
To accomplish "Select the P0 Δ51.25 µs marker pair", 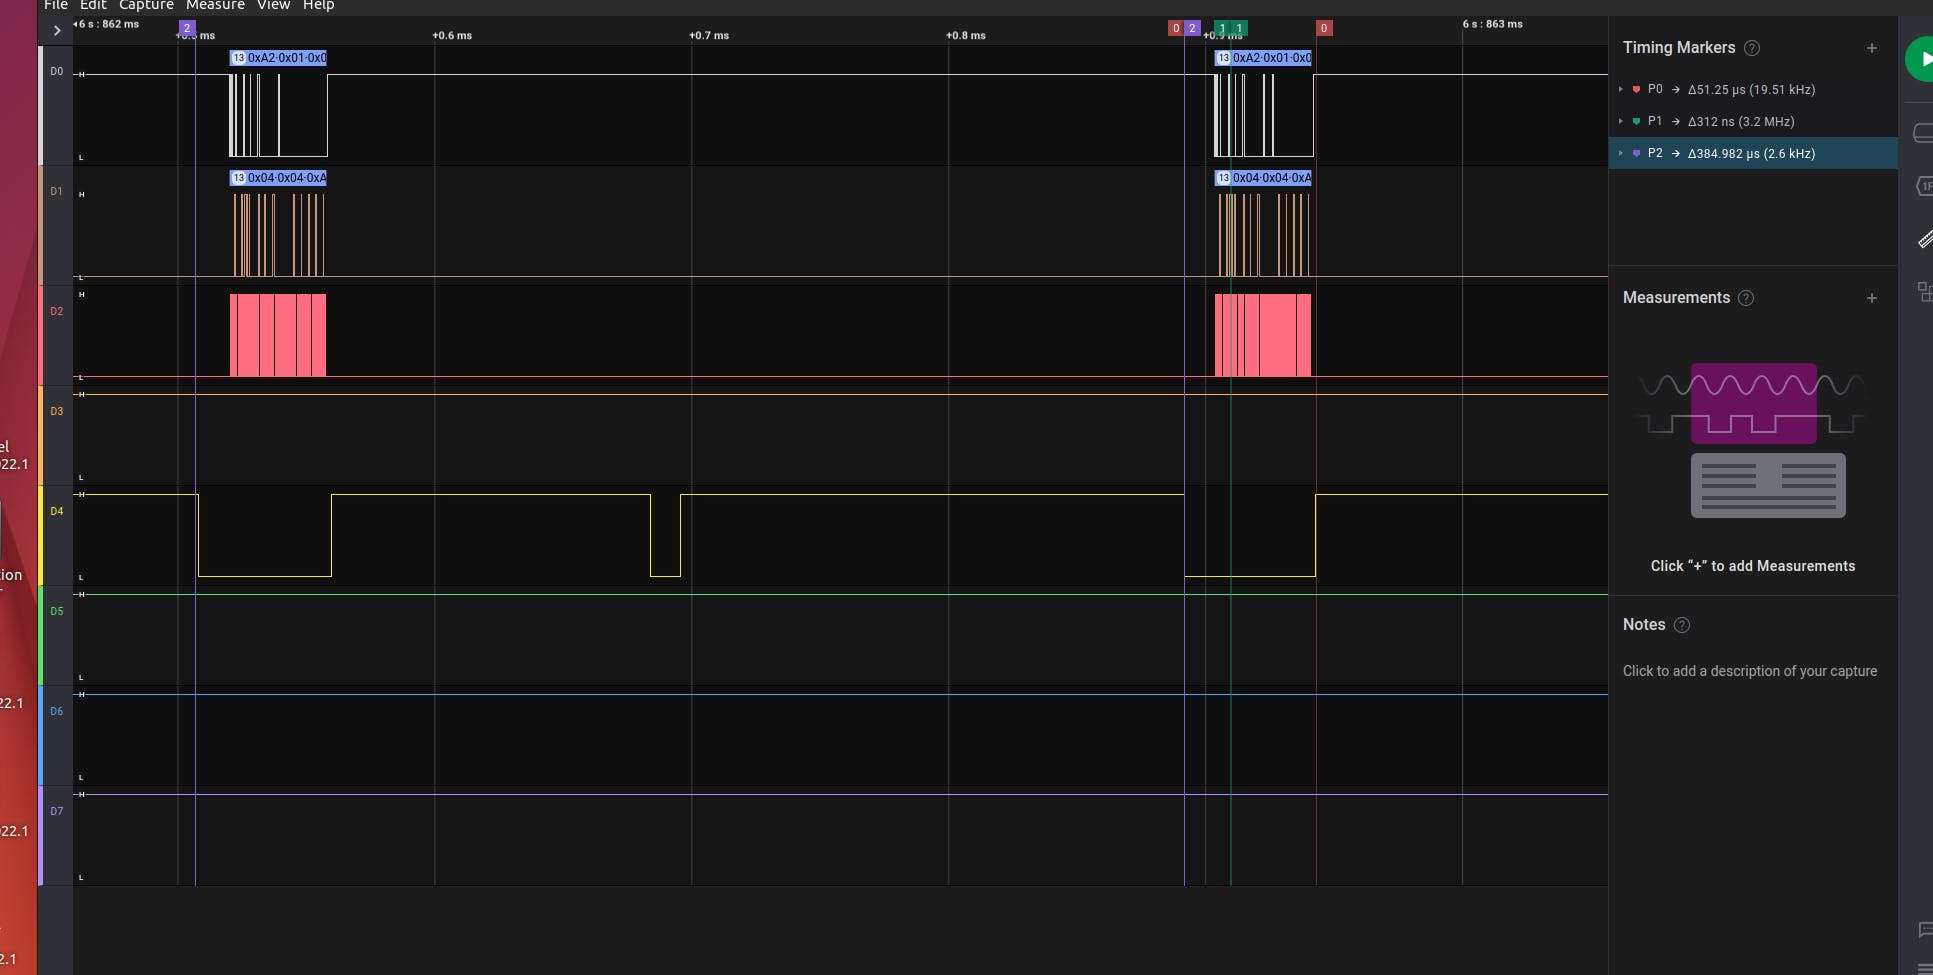I will pyautogui.click(x=1753, y=89).
